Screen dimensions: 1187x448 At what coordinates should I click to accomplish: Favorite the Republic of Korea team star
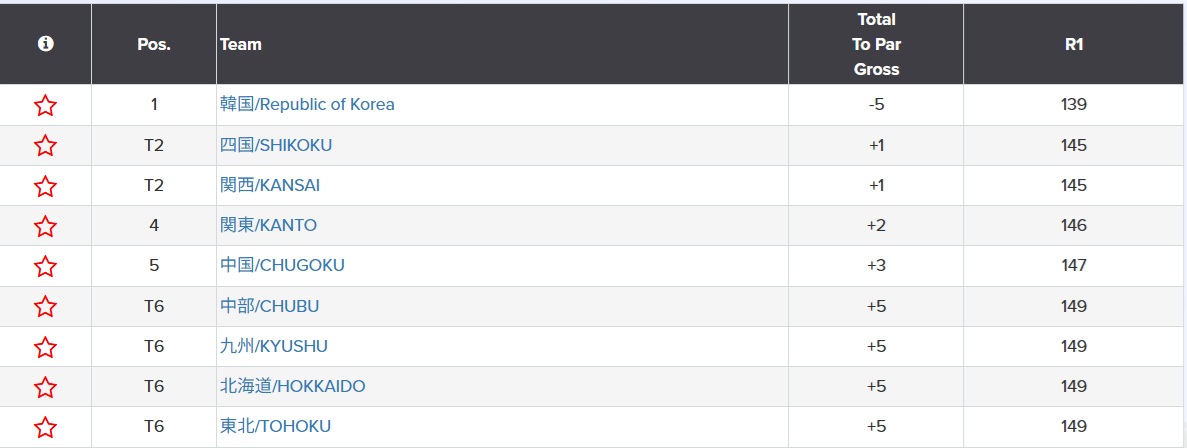[45, 105]
